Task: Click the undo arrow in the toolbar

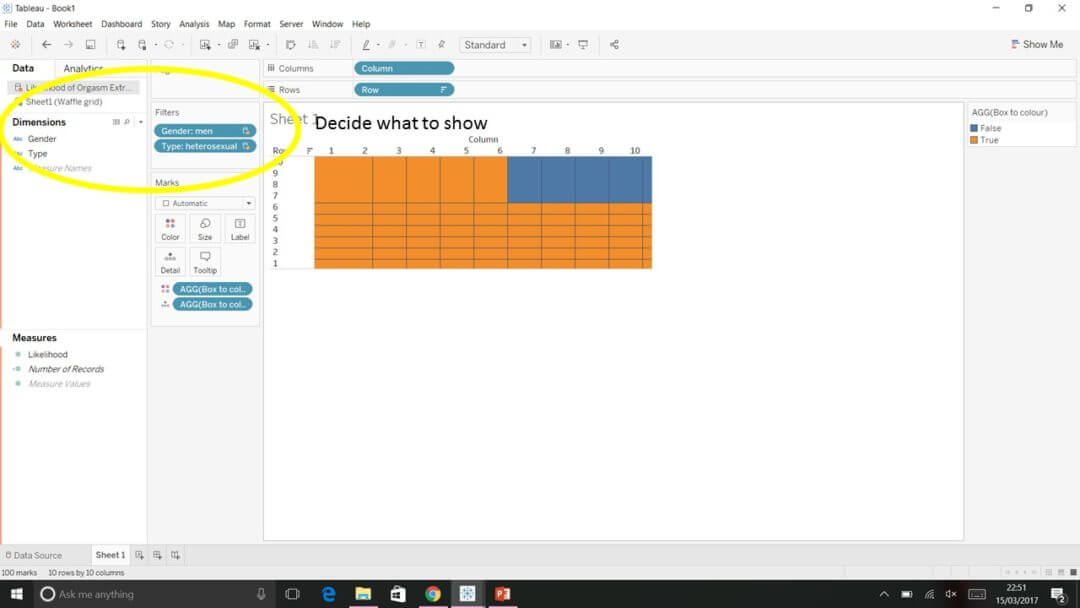Action: tap(46, 44)
